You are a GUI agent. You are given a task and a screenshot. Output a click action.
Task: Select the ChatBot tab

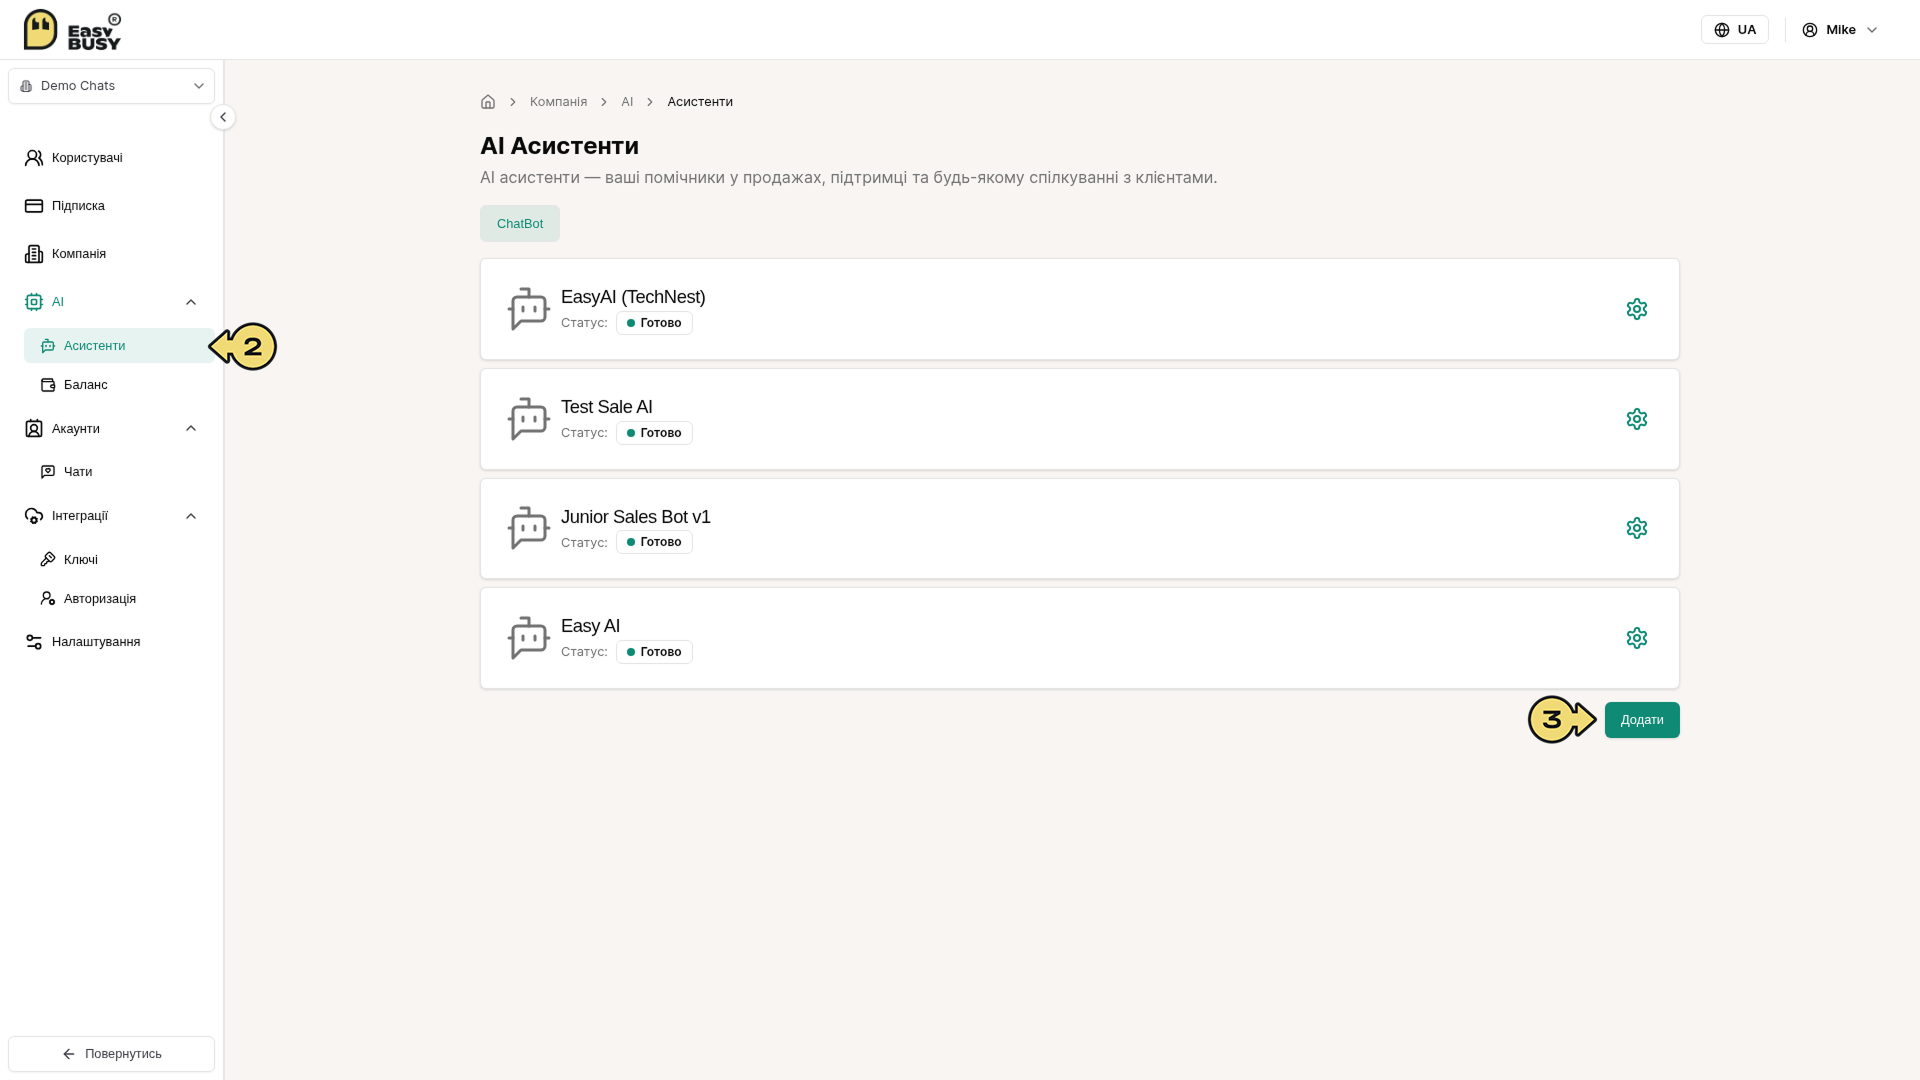(x=520, y=224)
